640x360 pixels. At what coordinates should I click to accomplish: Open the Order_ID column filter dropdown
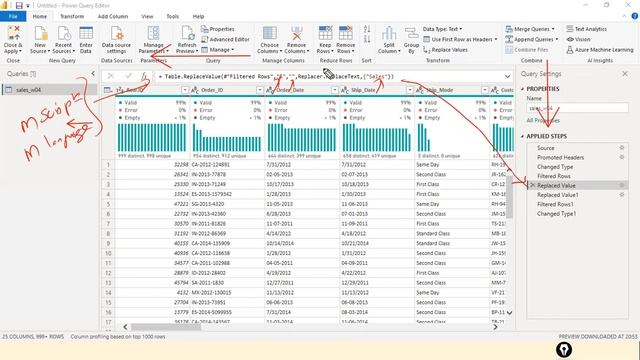click(260, 90)
